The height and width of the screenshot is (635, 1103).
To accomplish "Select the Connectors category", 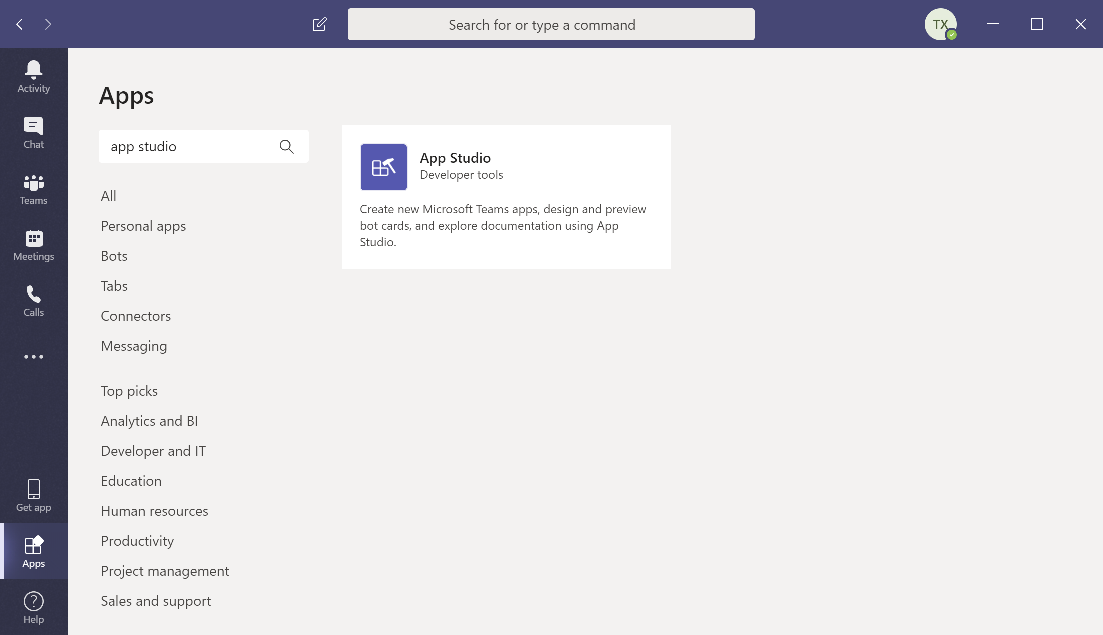I will pos(136,316).
